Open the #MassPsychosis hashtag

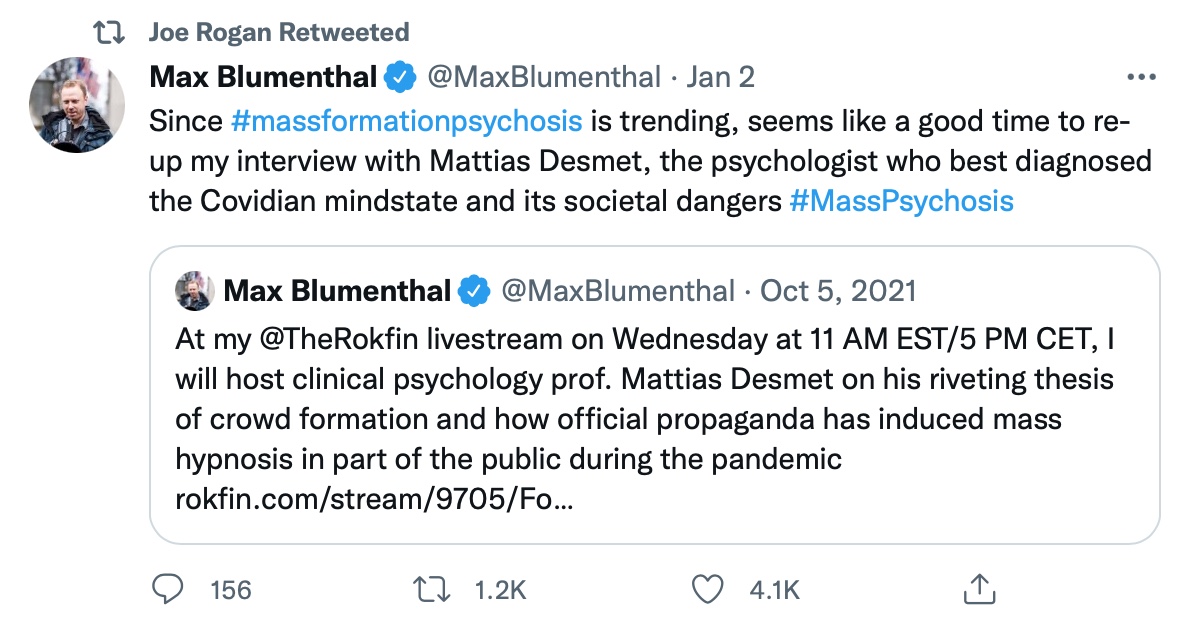tap(901, 201)
